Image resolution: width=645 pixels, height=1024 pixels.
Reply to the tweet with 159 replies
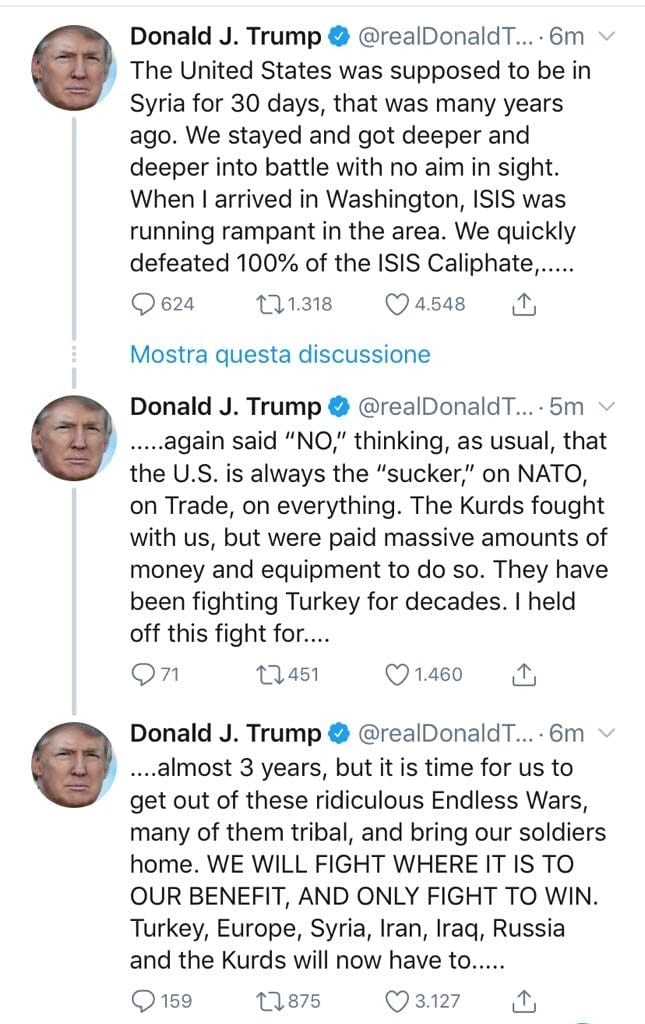tap(145, 1000)
